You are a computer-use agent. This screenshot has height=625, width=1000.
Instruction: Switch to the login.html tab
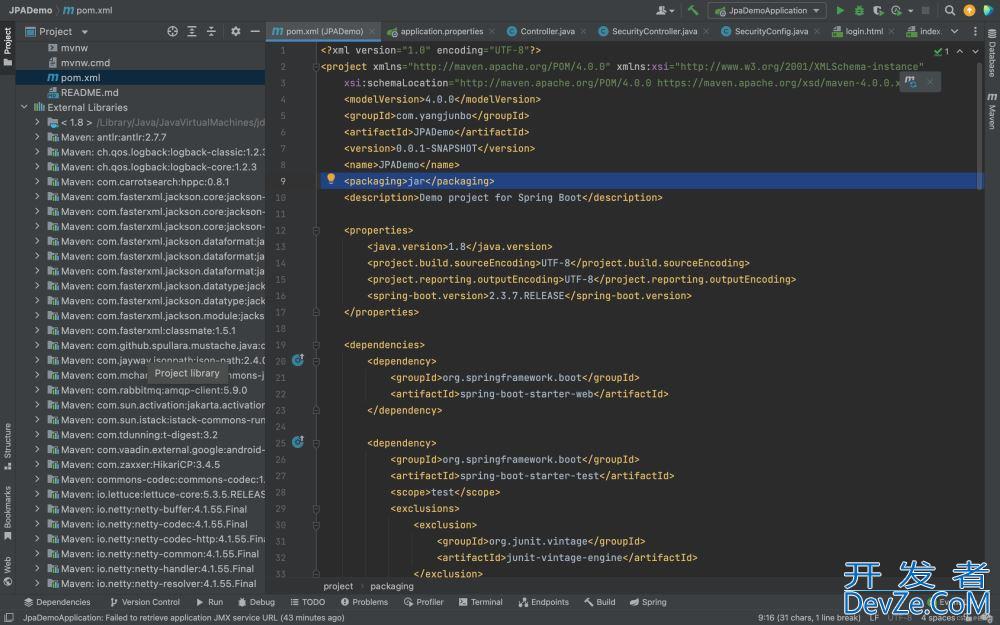864,31
